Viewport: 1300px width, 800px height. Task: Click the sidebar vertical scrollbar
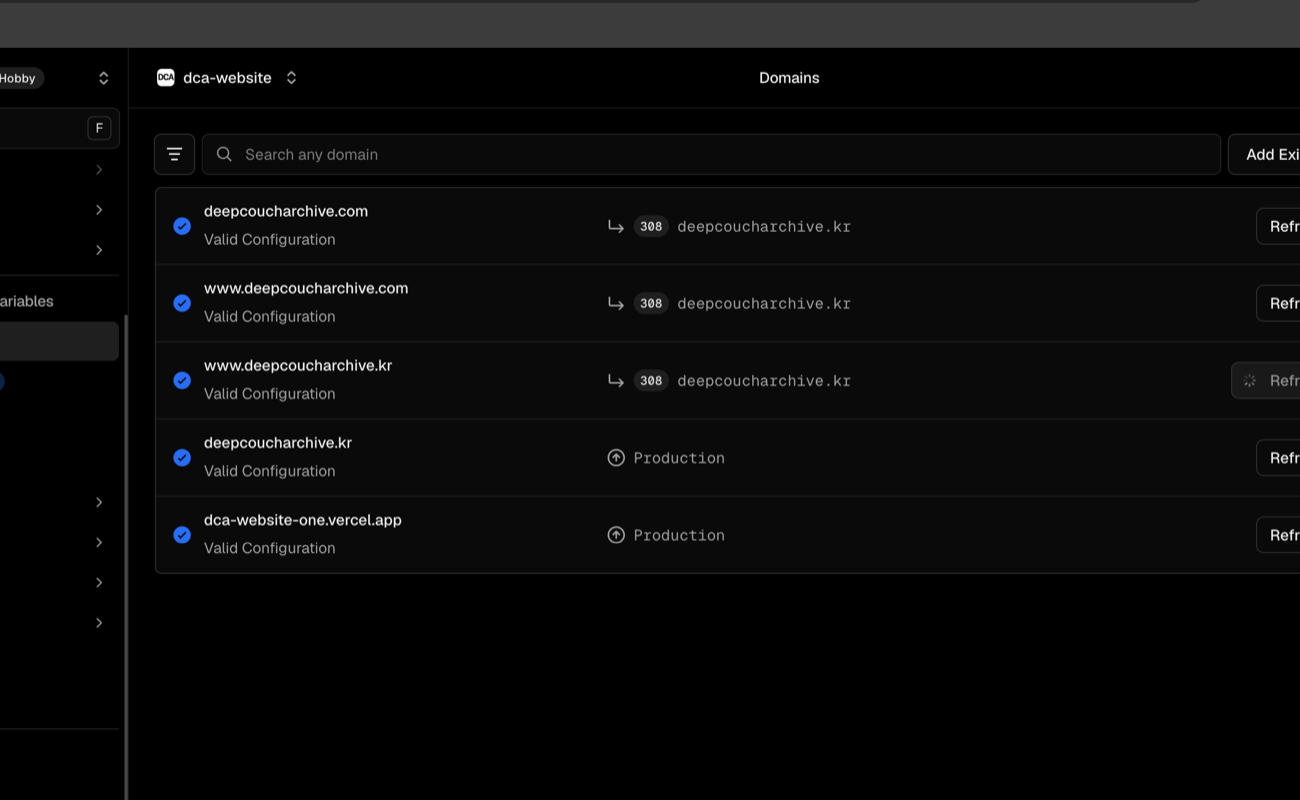[x=125, y=555]
